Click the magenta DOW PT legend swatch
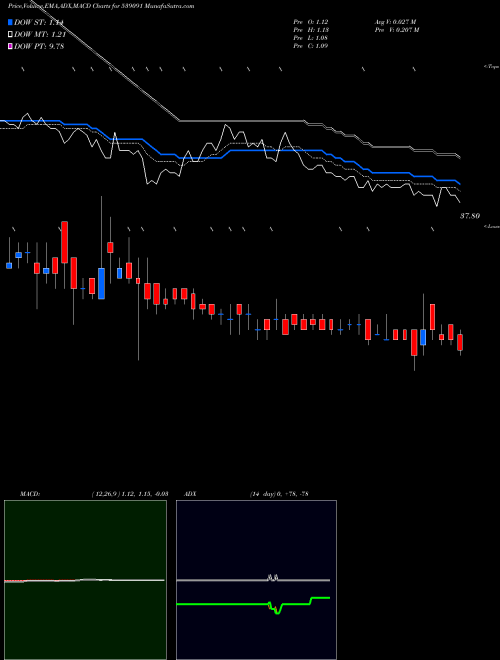This screenshot has height=660, width=500. 10,46
